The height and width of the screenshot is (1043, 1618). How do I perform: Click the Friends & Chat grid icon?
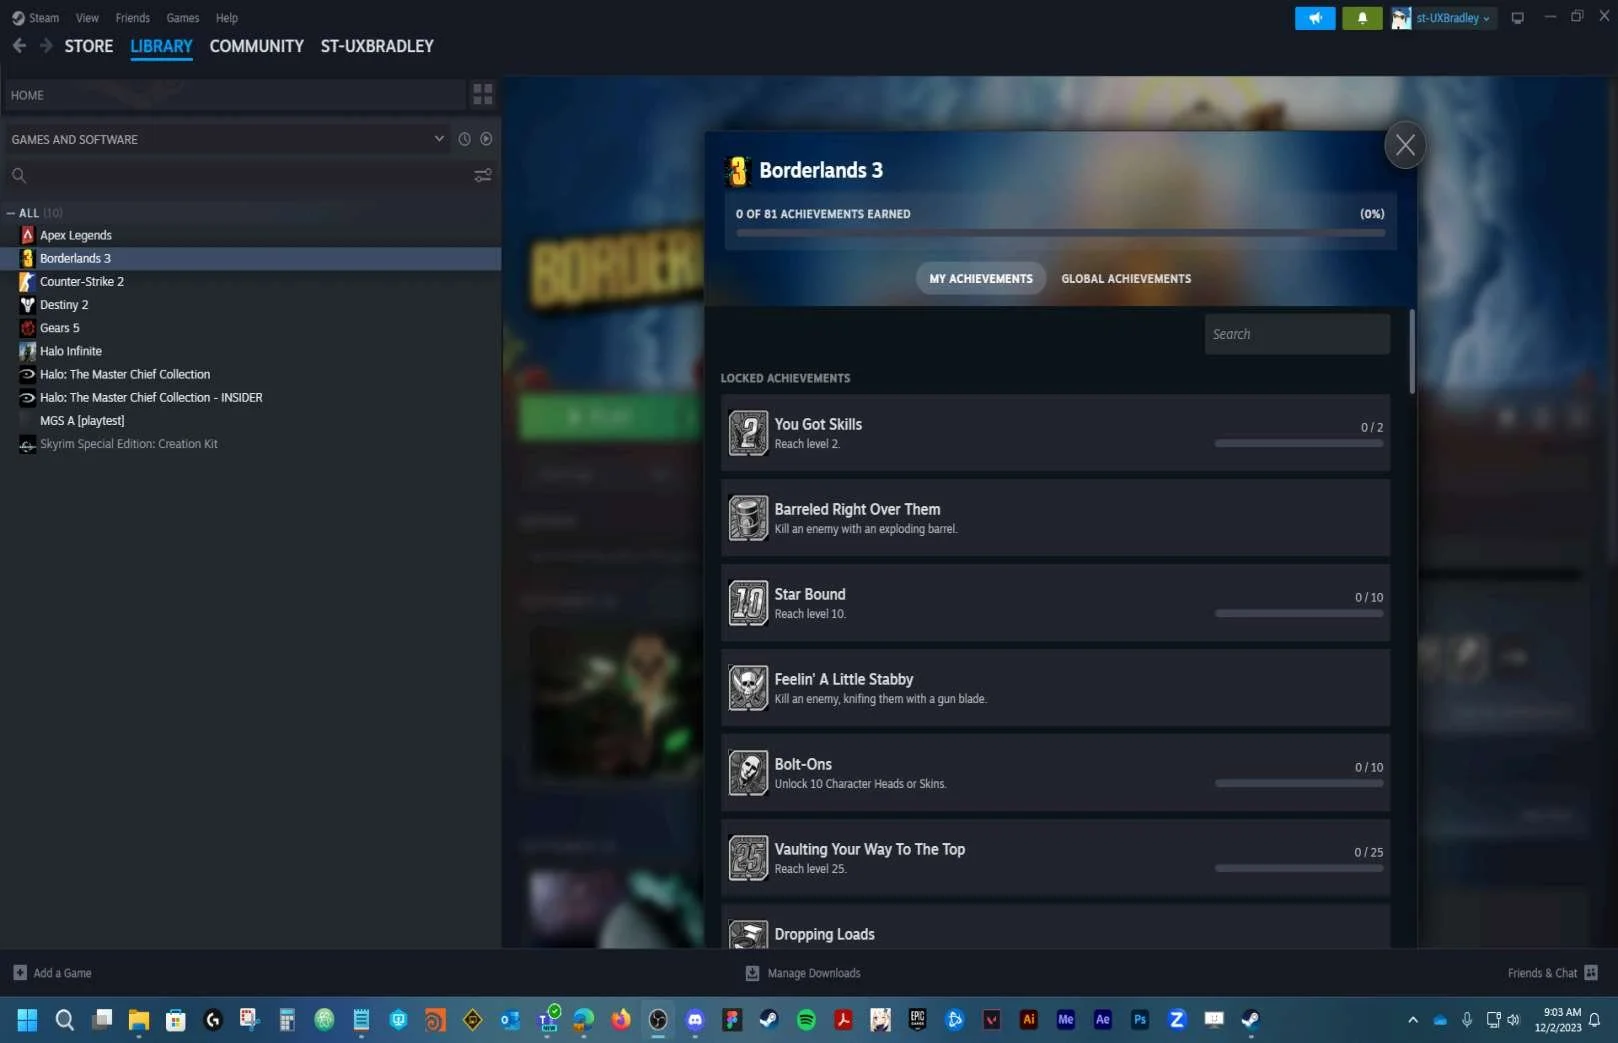(x=1591, y=973)
